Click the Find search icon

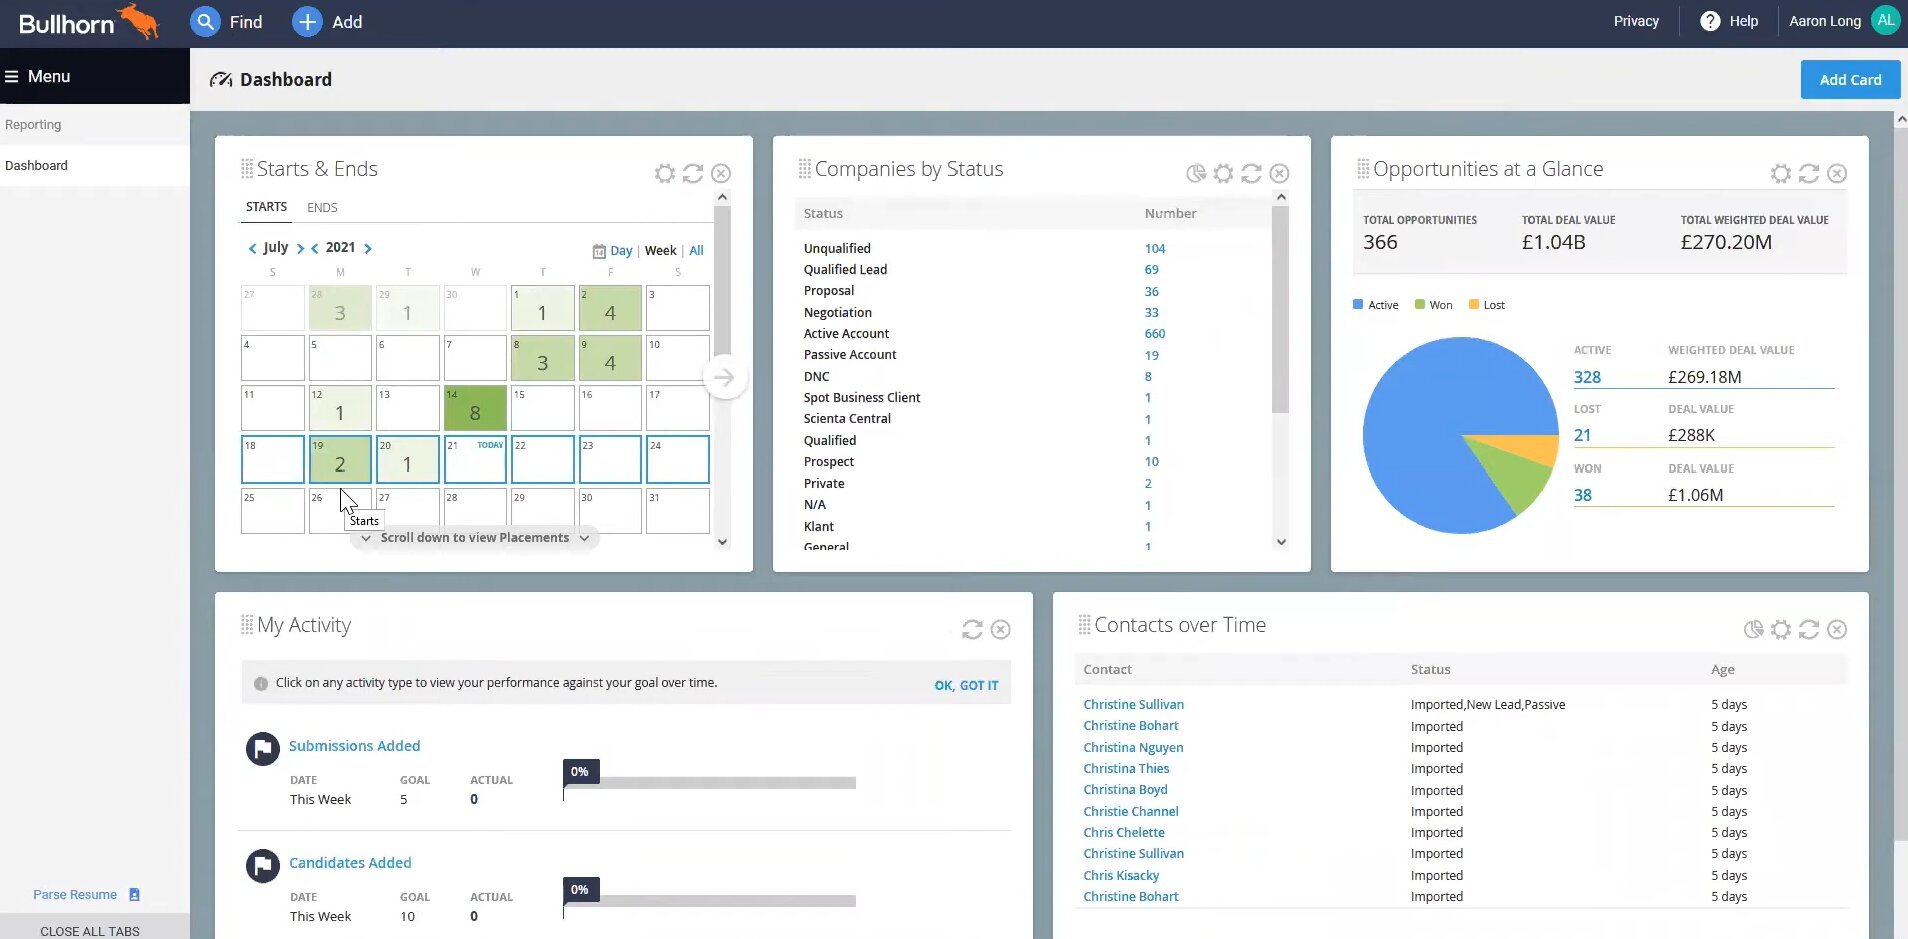click(x=205, y=22)
